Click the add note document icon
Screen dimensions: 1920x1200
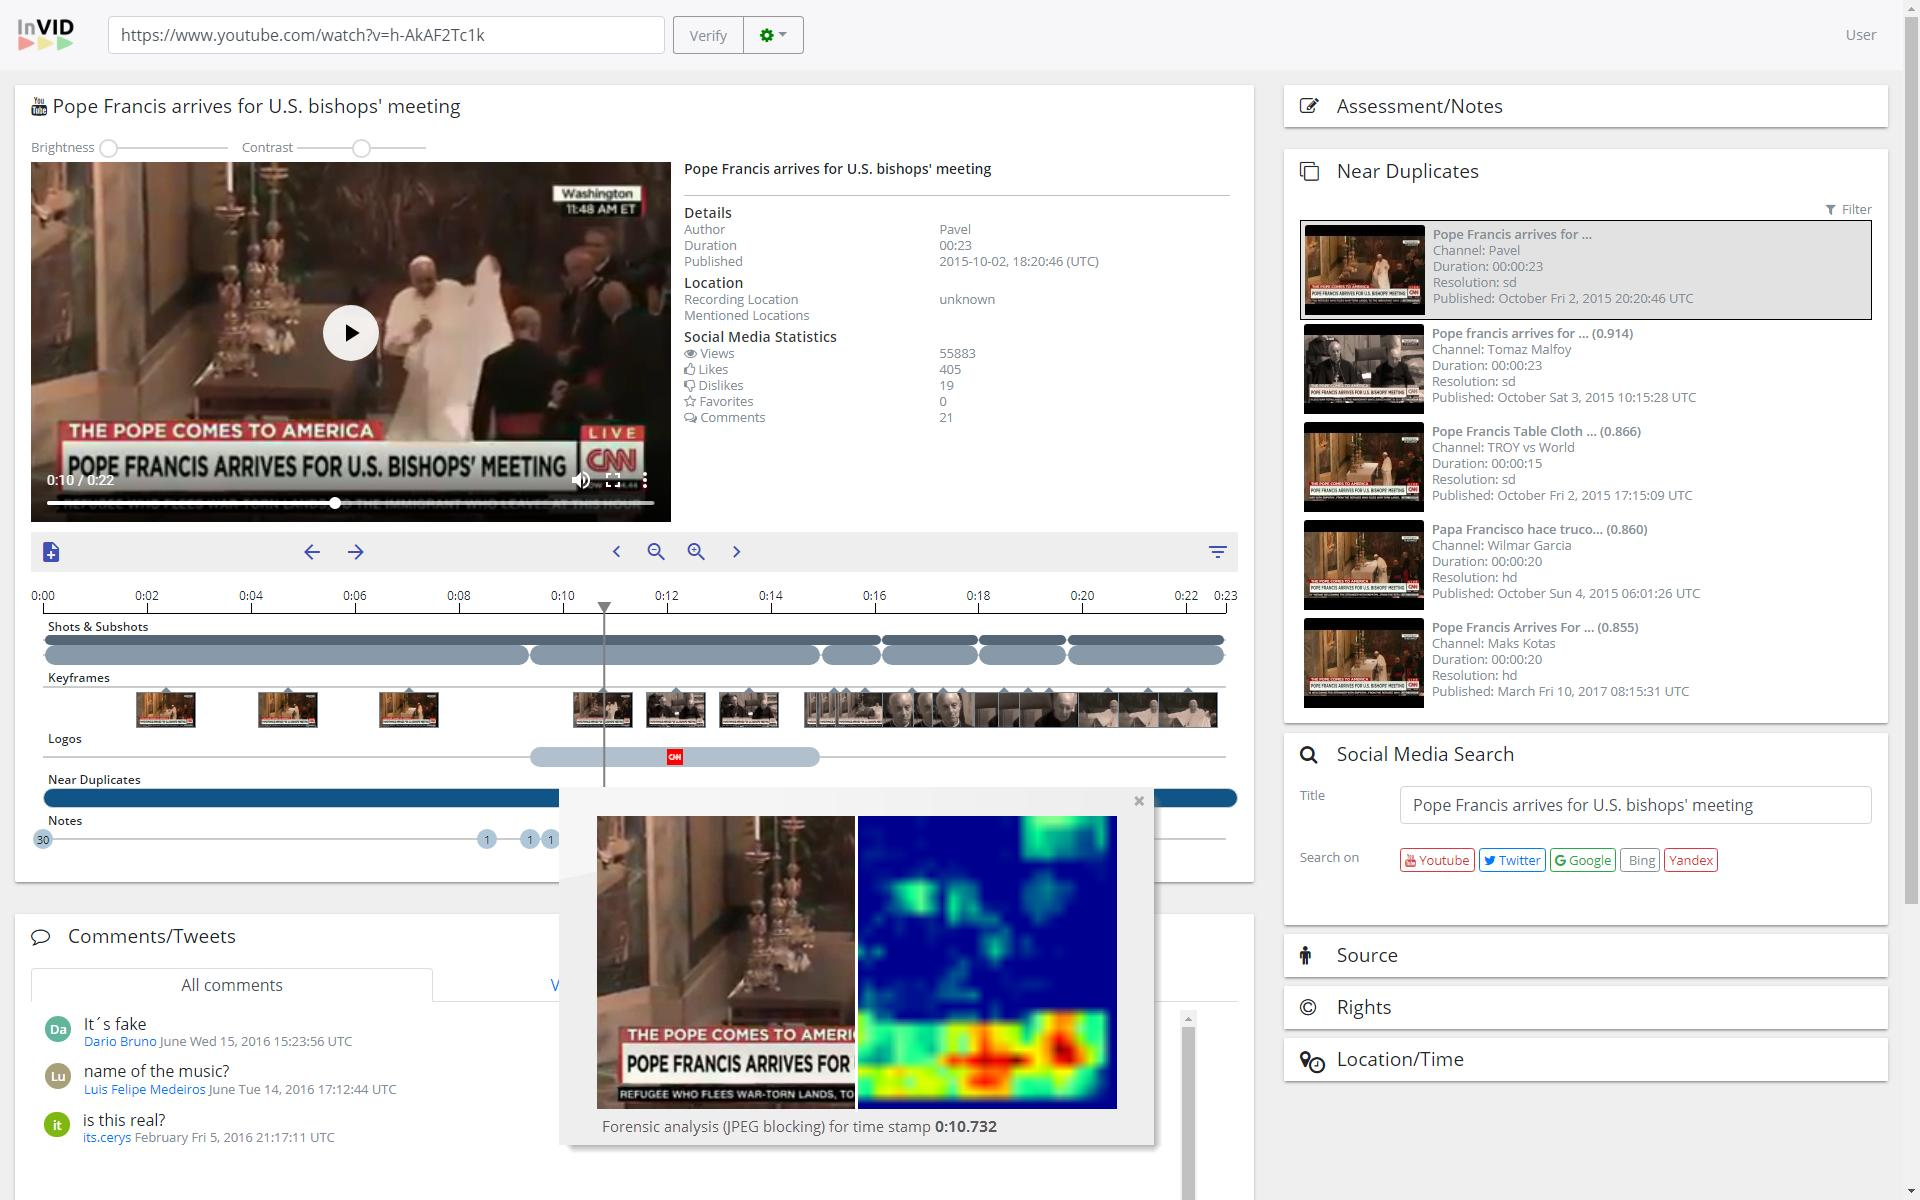(x=52, y=552)
